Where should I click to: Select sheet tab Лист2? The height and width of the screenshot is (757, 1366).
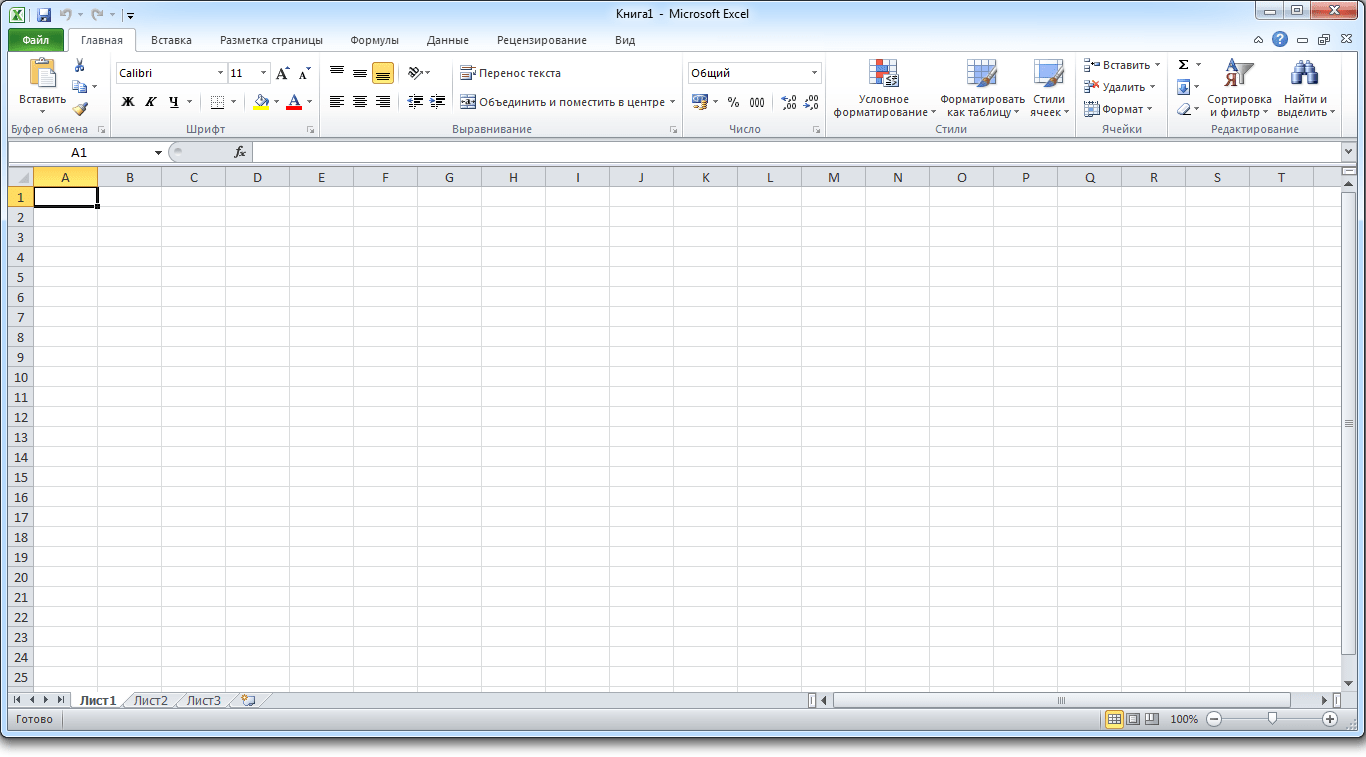151,701
